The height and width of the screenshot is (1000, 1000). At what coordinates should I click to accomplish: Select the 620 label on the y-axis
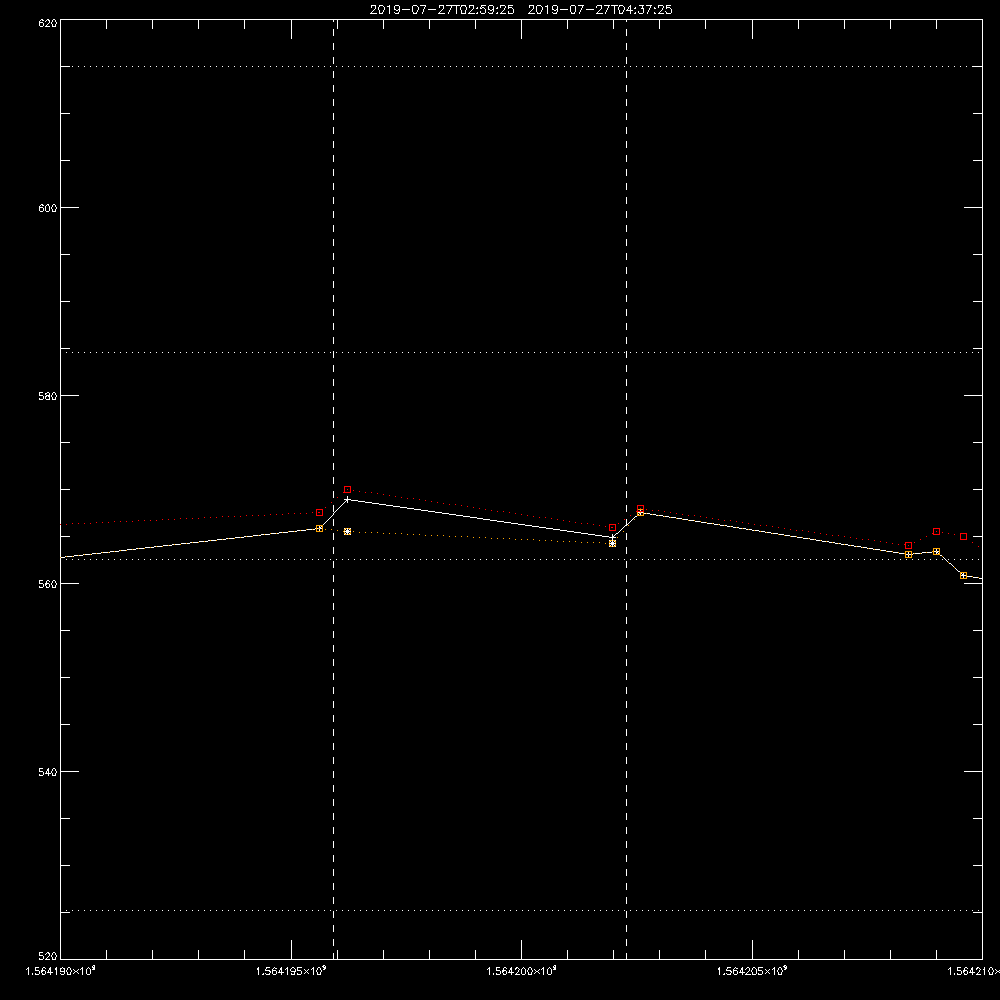48,23
